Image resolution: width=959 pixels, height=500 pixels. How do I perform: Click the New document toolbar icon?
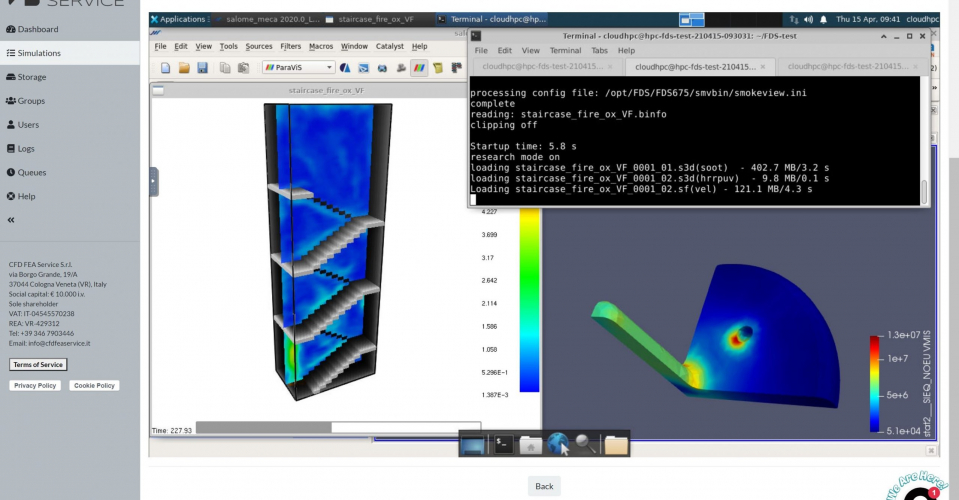[x=166, y=67]
